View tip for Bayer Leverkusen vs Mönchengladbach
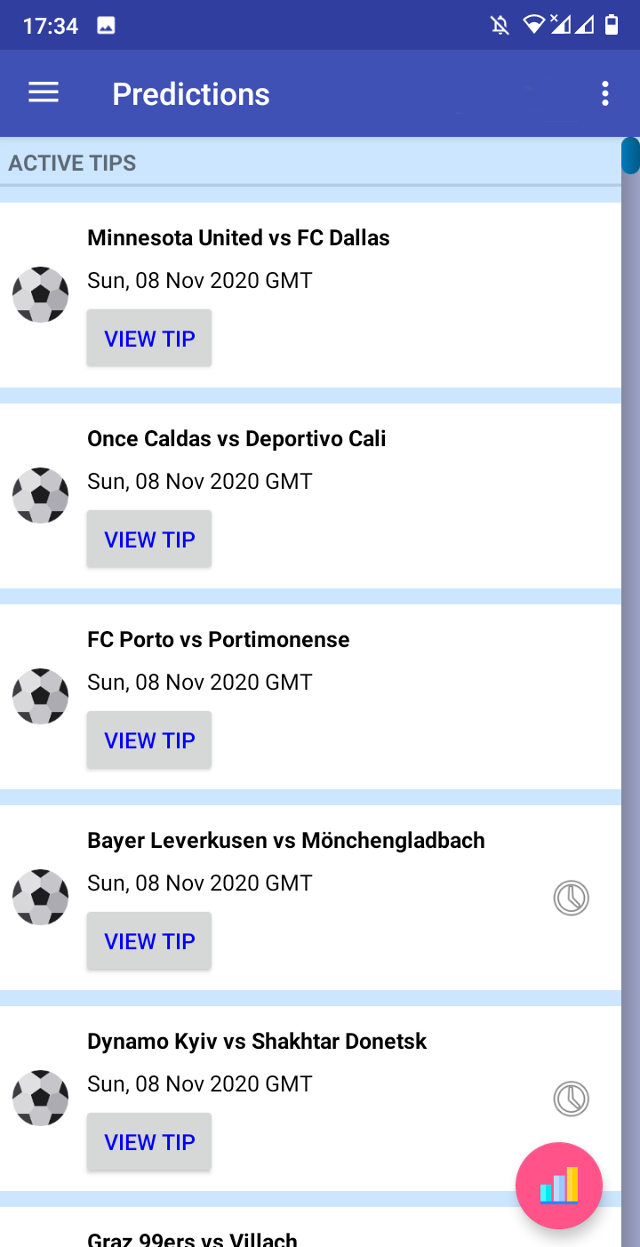This screenshot has width=640, height=1247. click(149, 941)
